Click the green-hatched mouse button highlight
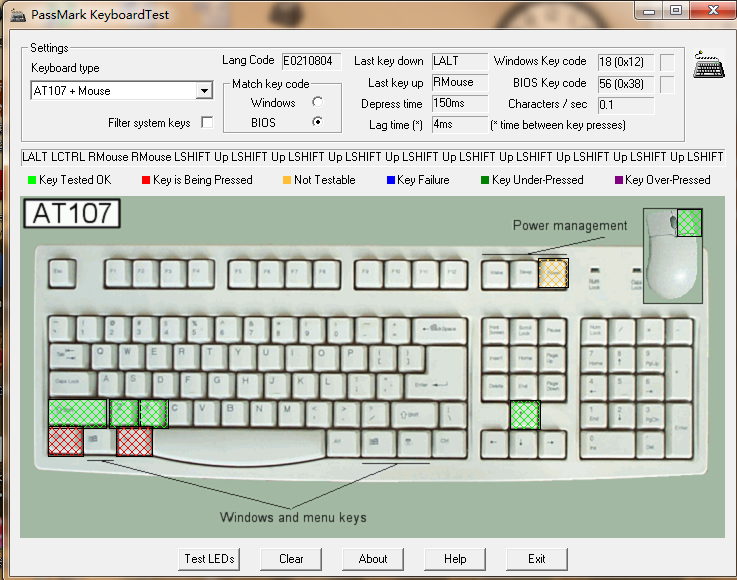 689,223
